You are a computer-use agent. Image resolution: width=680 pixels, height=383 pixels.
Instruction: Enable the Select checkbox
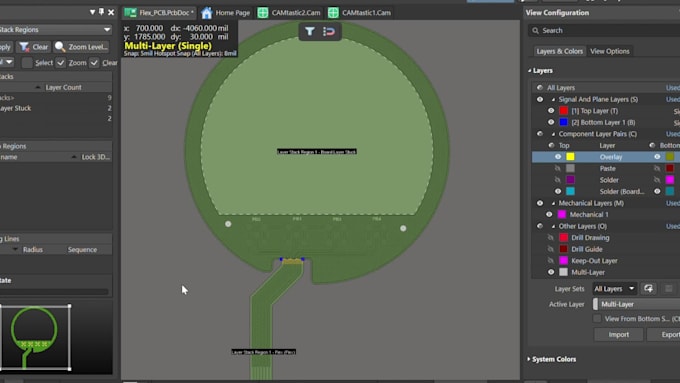click(x=27, y=63)
